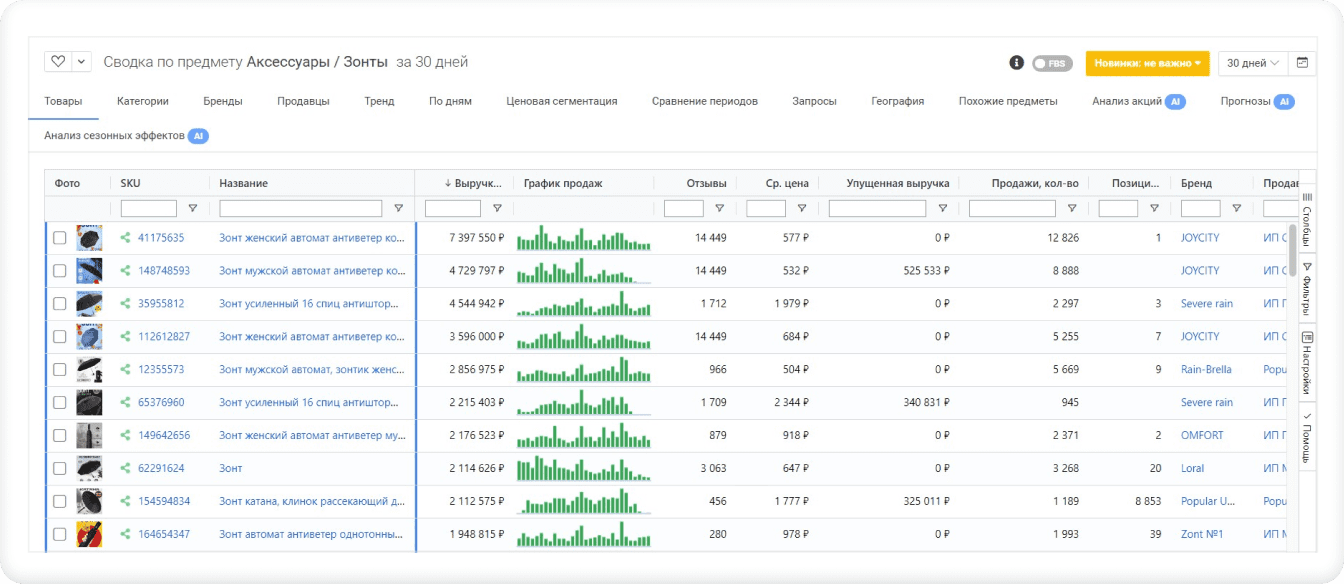Click share icon for SKU 41175635
1344x584 pixels.
coord(125,238)
